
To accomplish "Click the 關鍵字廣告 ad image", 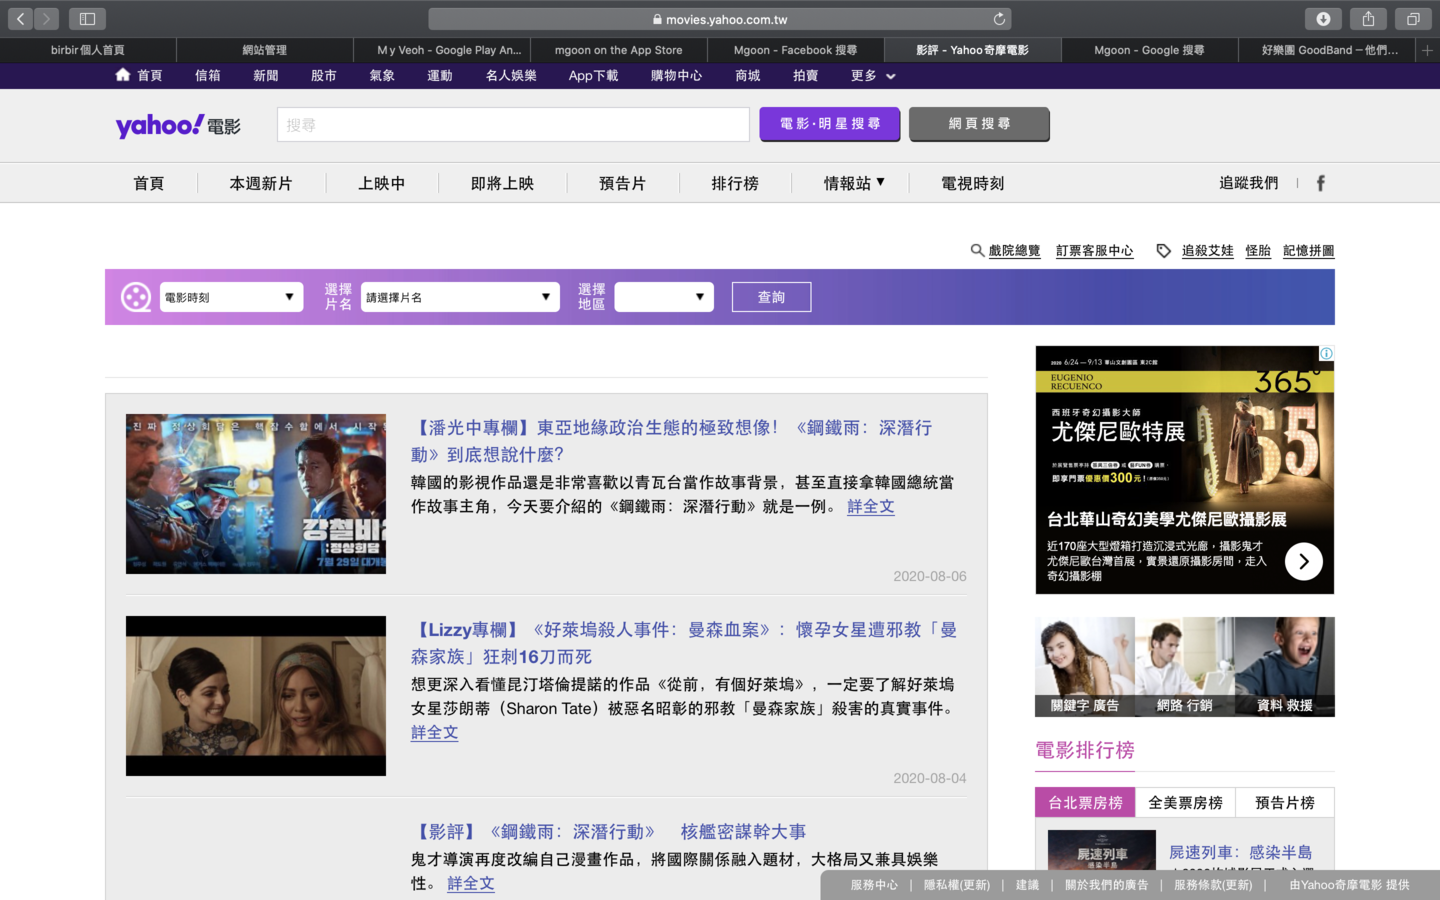I will 1085,667.
